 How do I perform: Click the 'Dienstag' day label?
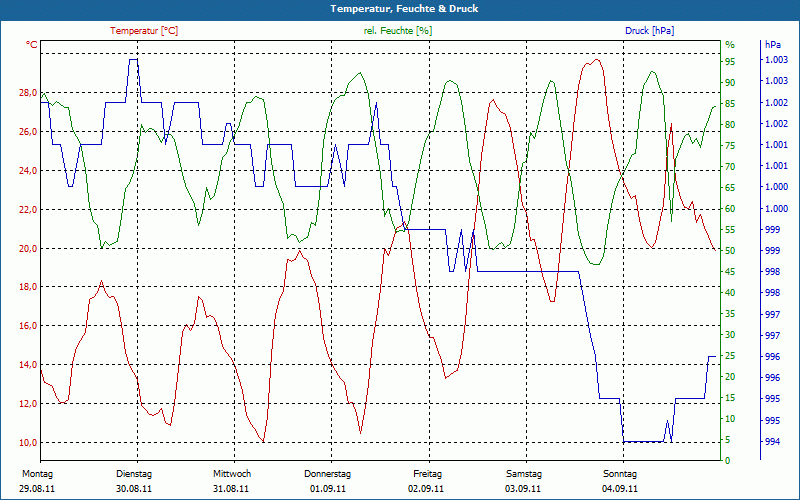tap(134, 474)
